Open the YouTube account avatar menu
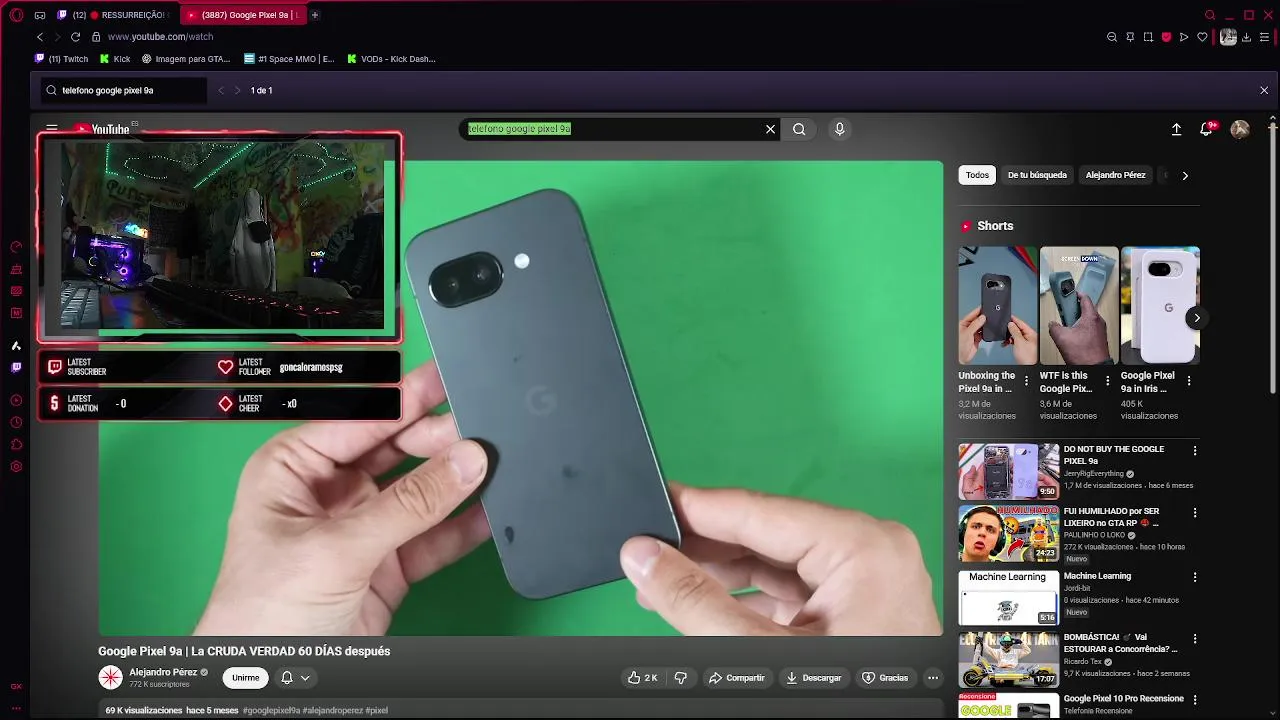 pos(1240,129)
